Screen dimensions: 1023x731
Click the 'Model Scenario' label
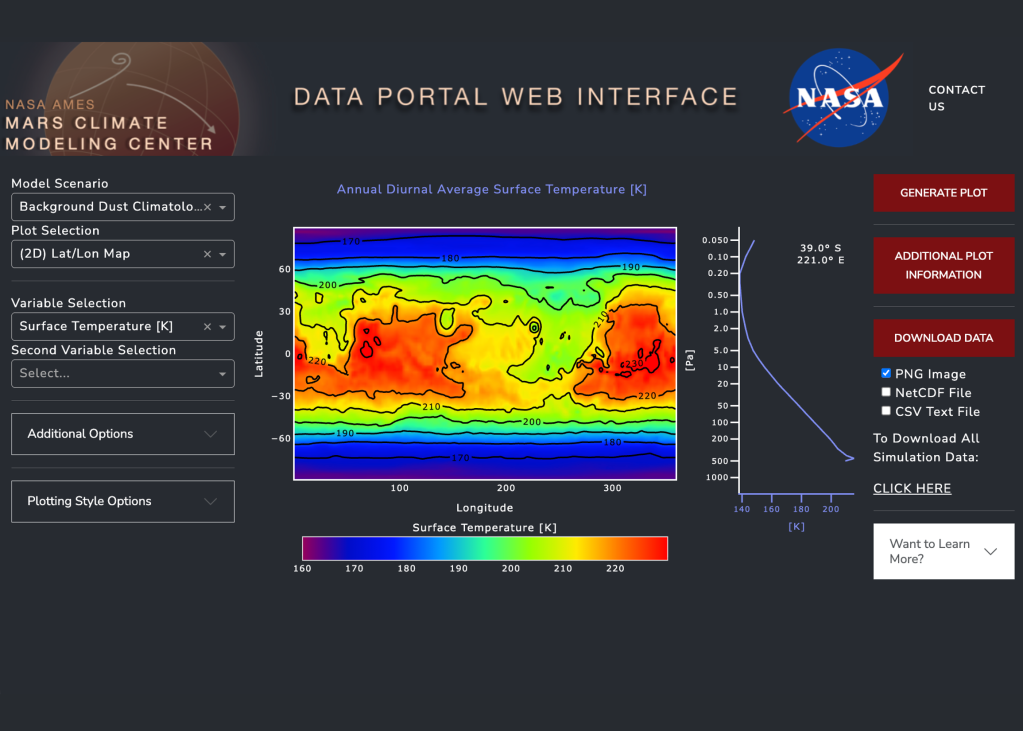click(59, 183)
